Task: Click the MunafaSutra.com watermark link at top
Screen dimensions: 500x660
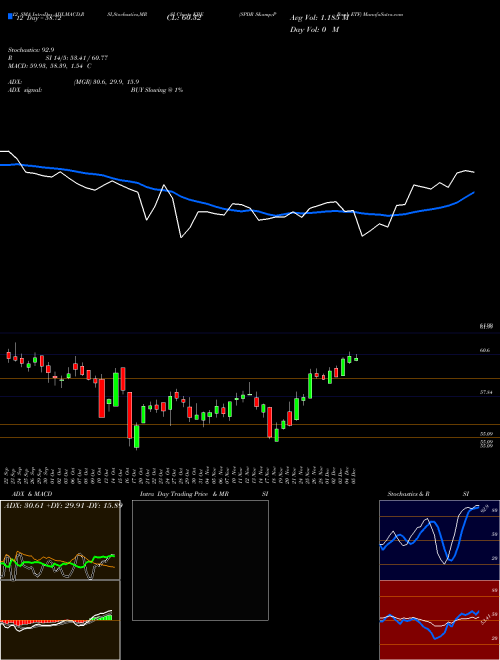Action: coord(383,14)
